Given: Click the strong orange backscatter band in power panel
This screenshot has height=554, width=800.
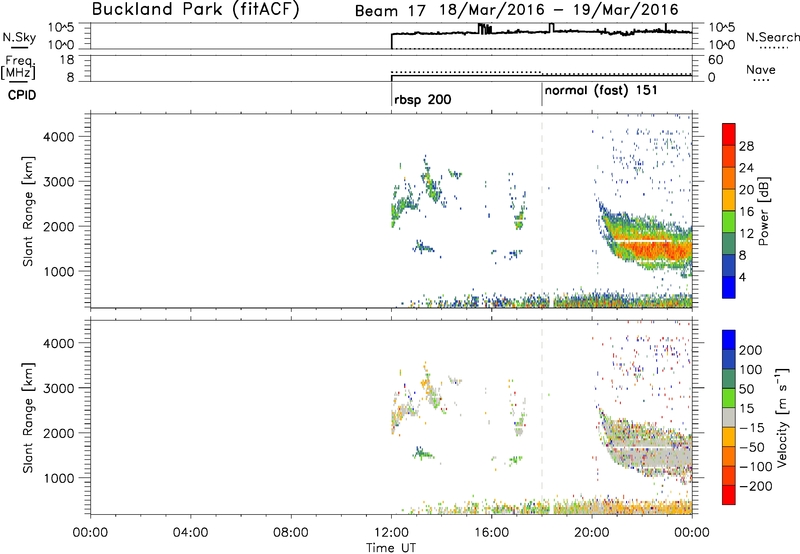Looking at the screenshot, I should pyautogui.click(x=656, y=249).
